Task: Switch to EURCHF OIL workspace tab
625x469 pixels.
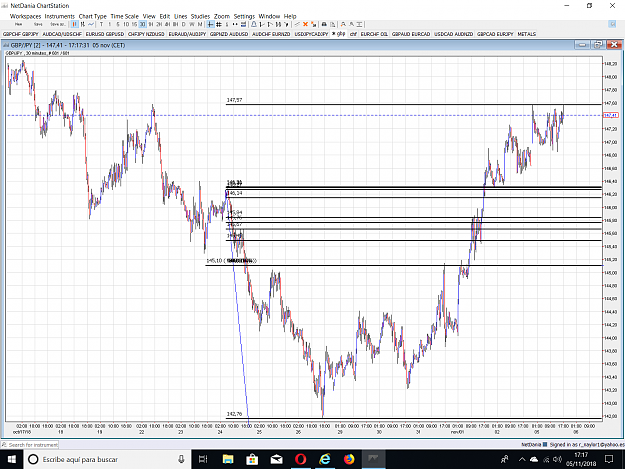Action: click(x=374, y=34)
